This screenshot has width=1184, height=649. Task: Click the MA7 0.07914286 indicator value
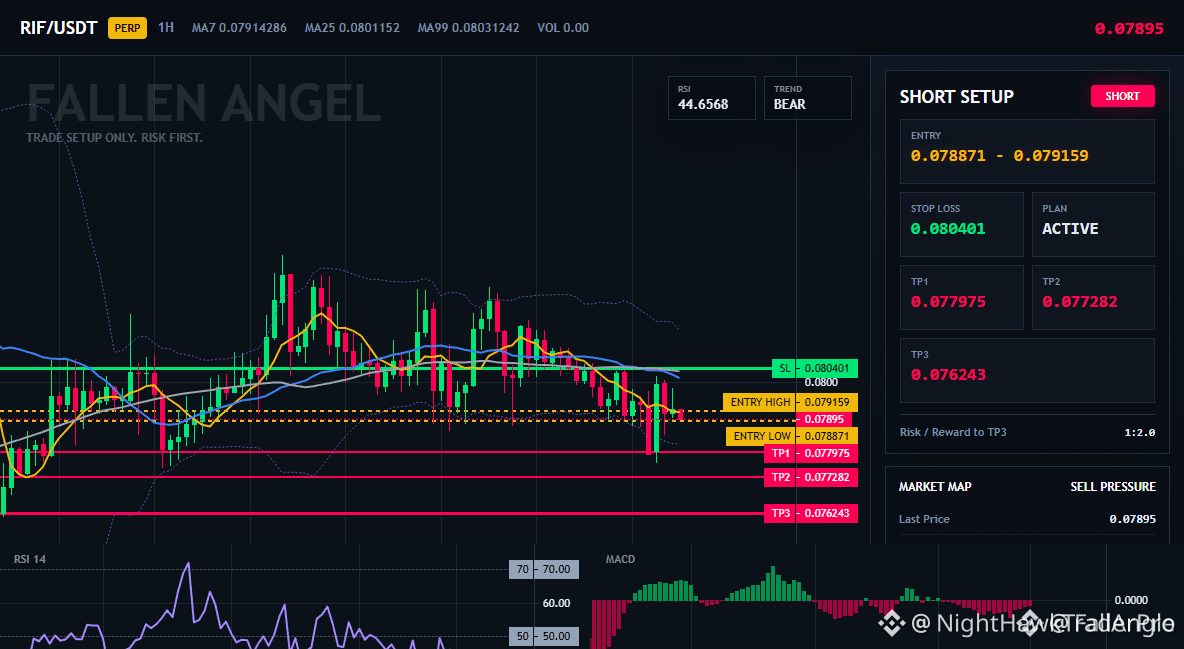point(239,28)
